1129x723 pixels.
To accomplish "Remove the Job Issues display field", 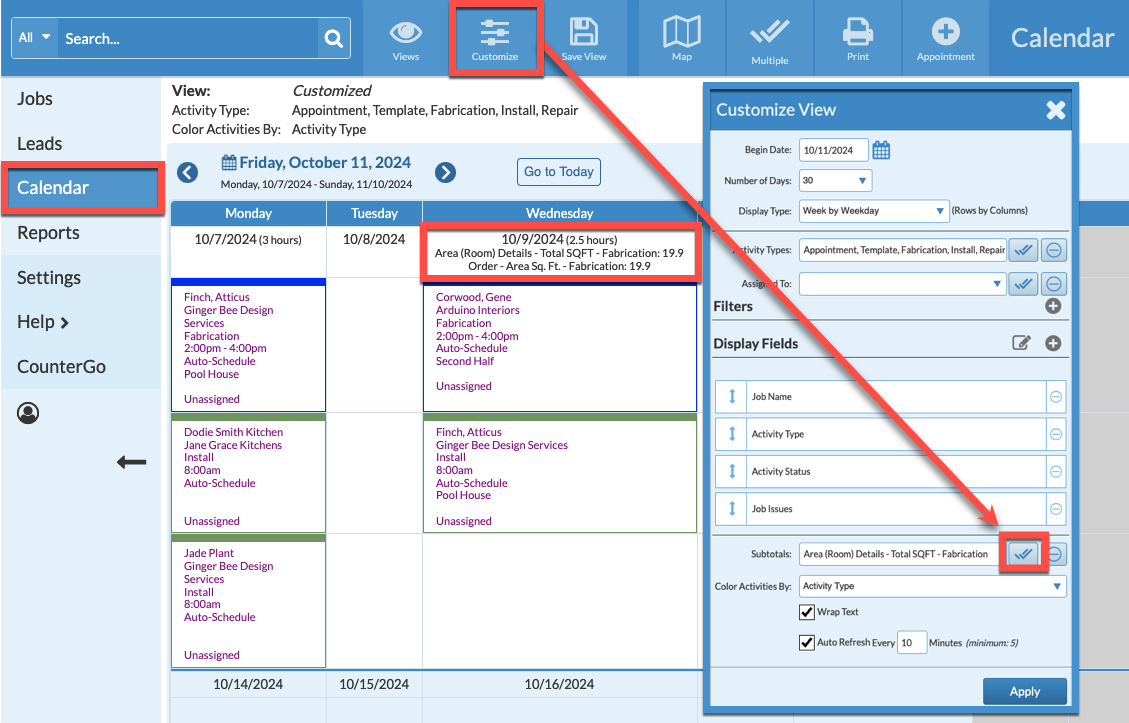I will click(x=1056, y=509).
